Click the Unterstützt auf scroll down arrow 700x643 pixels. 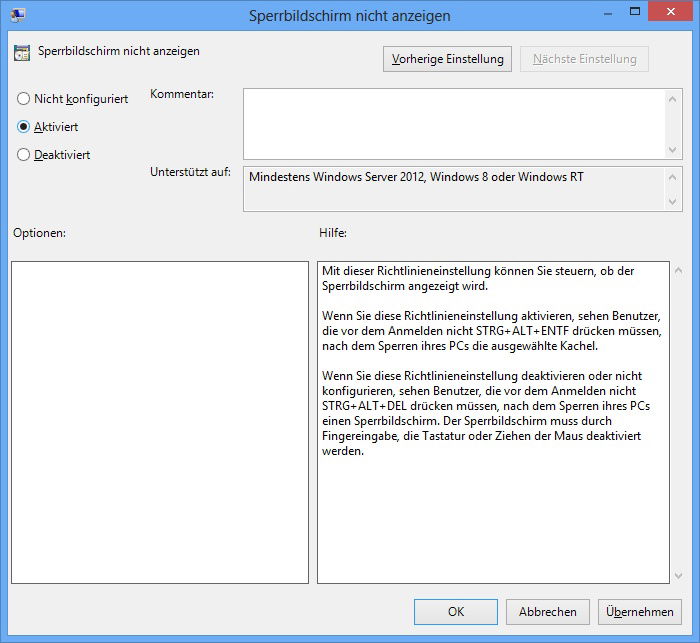673,202
